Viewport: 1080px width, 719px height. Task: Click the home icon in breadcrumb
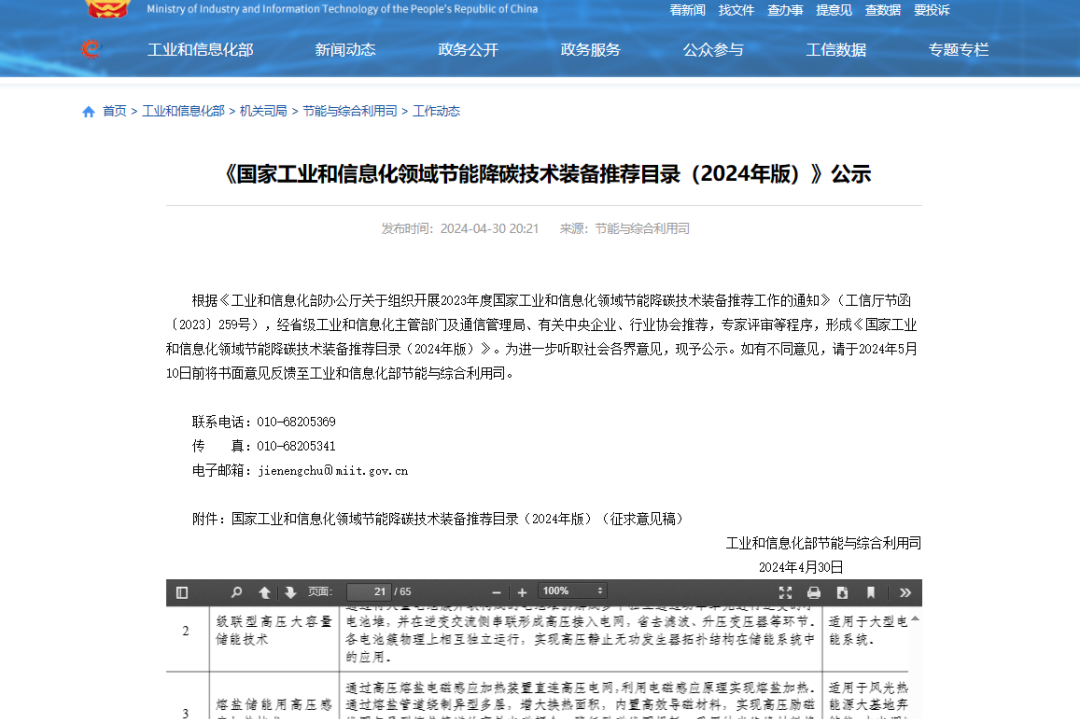pyautogui.click(x=88, y=112)
